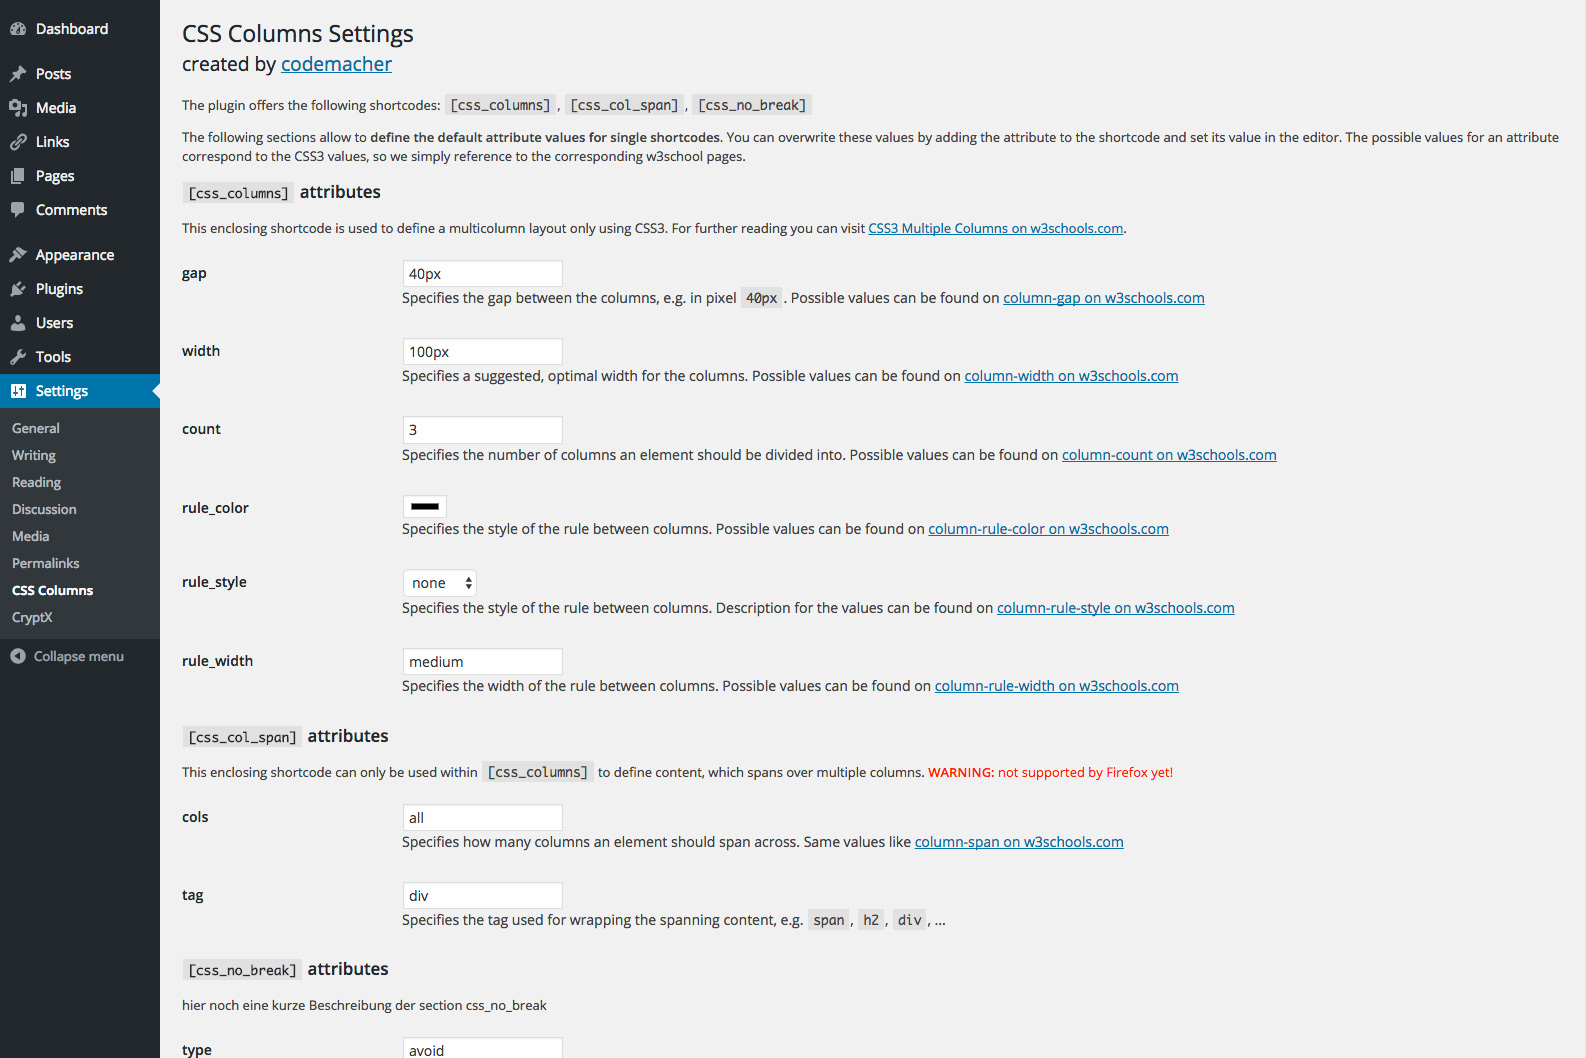Click the 'CSS Columns Settings' page heading
1586x1058 pixels.
tap(298, 33)
